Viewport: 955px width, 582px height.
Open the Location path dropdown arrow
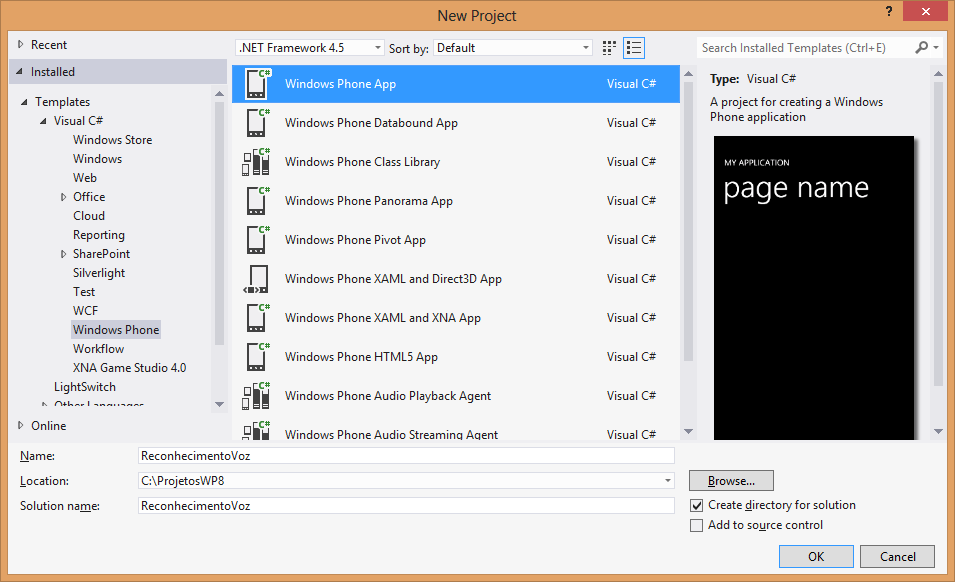(x=668, y=481)
